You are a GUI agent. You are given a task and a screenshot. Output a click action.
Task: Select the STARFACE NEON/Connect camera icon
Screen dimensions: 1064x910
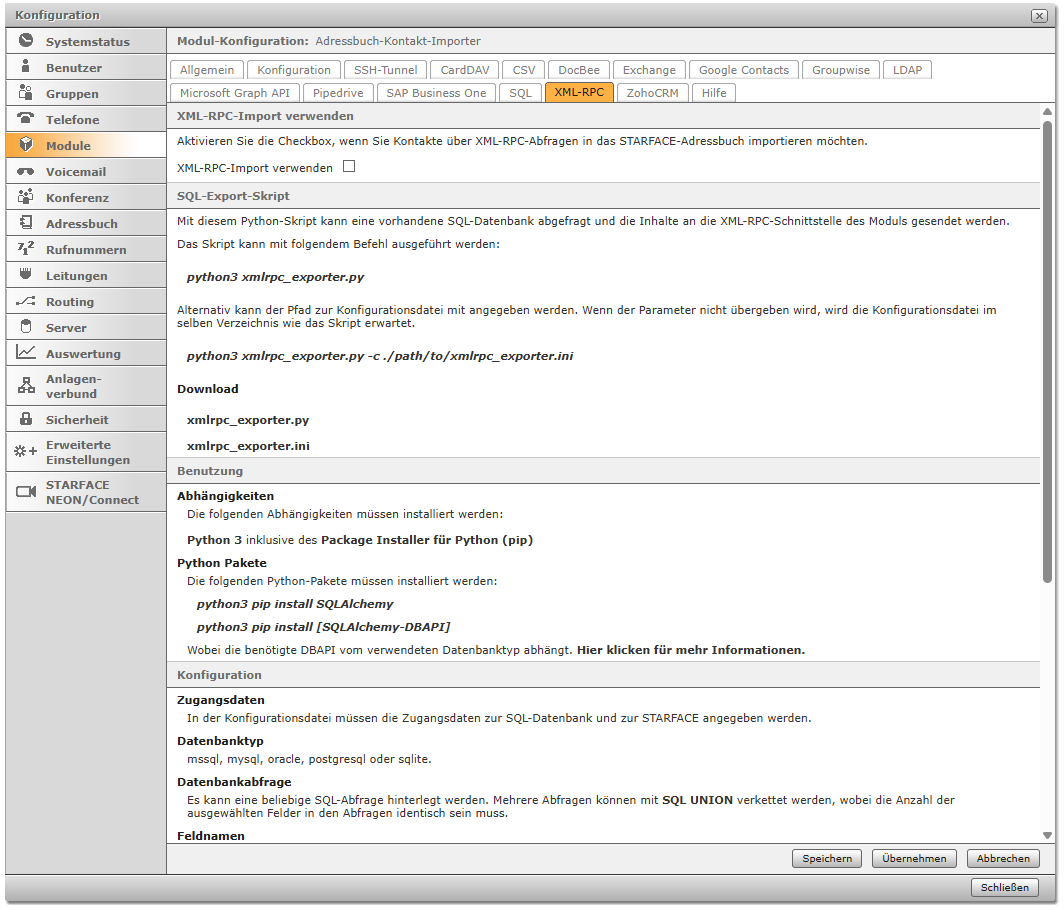coord(26,492)
